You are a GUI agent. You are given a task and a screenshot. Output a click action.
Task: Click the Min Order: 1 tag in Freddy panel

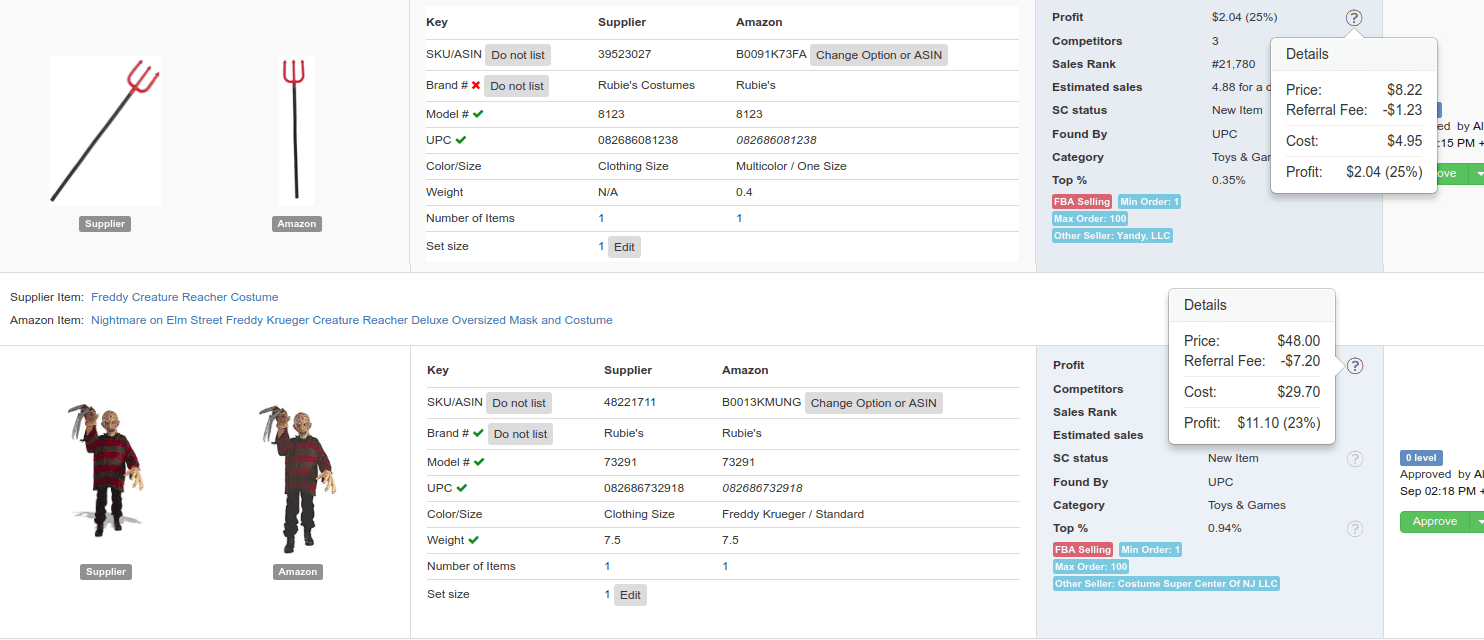[x=1151, y=550]
